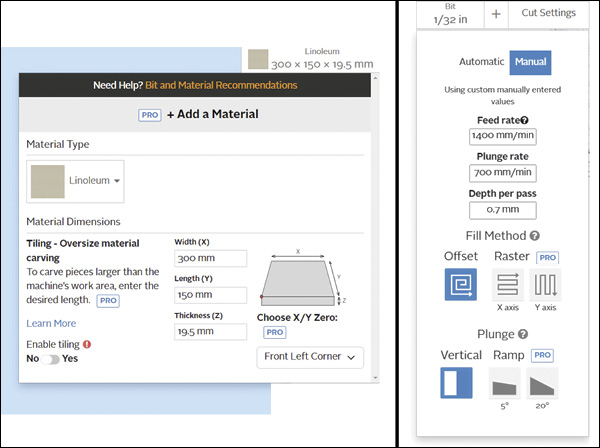Open the Fill Method help icon

[535, 236]
